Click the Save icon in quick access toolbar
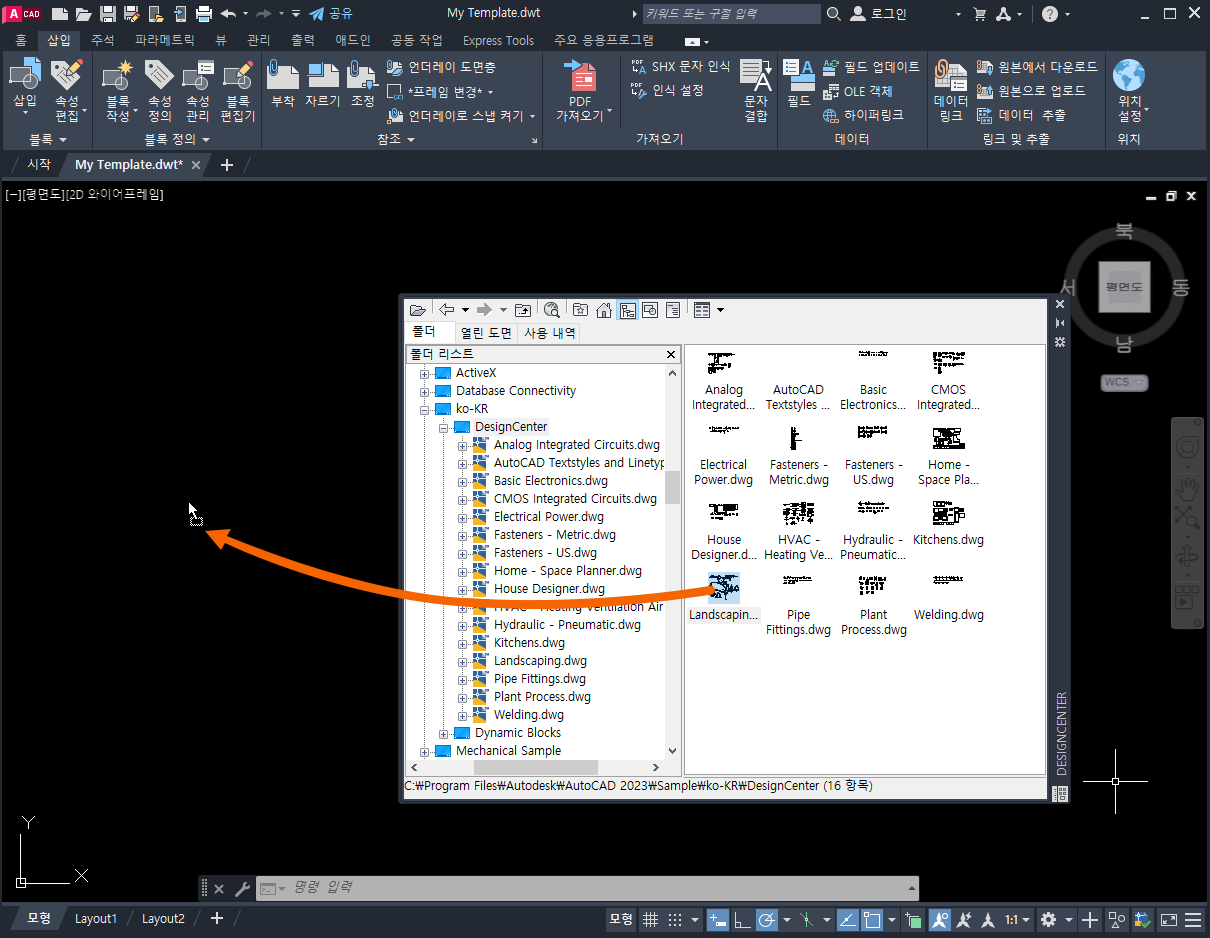 [108, 14]
